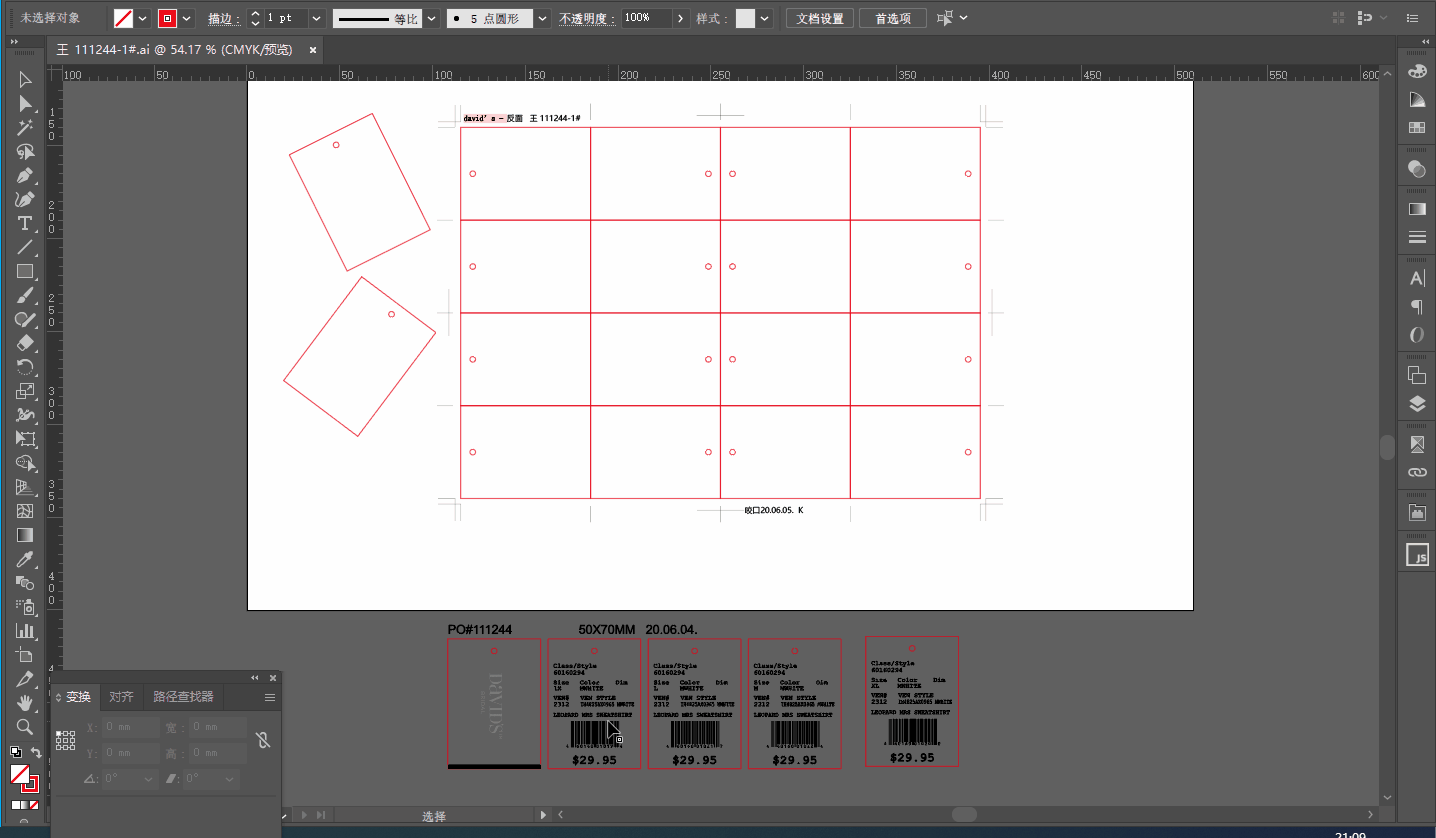Swap fill and stroke colors

pos(36,752)
